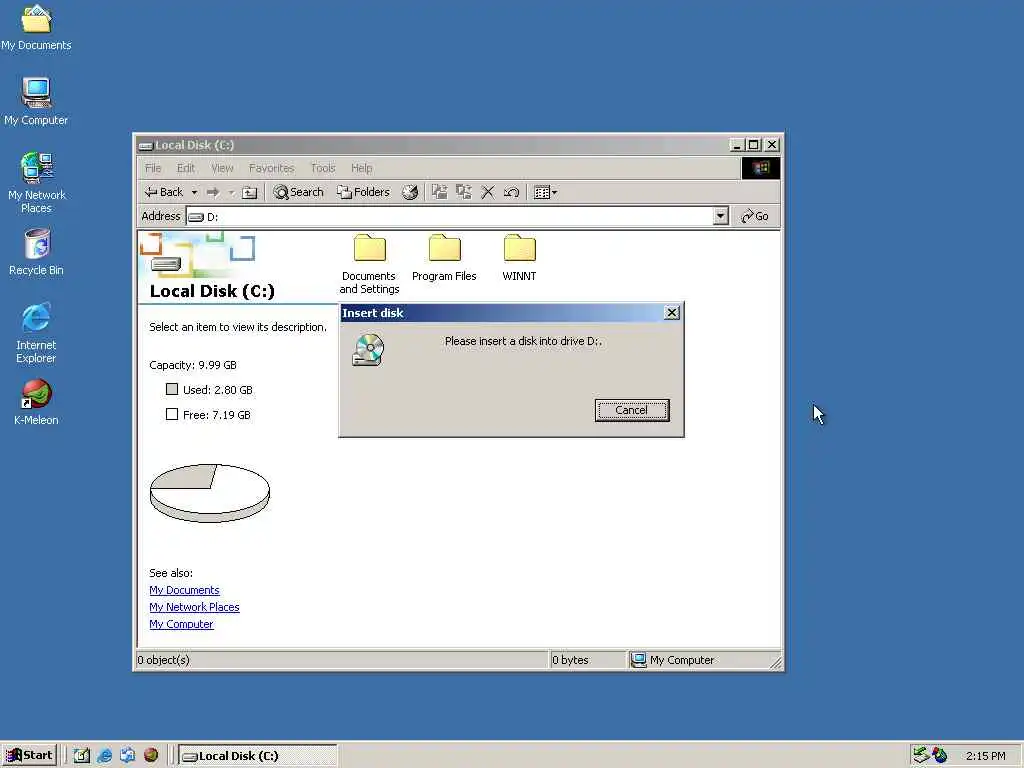1024x768 pixels.
Task: Click the network connection tray icon
Action: point(921,755)
